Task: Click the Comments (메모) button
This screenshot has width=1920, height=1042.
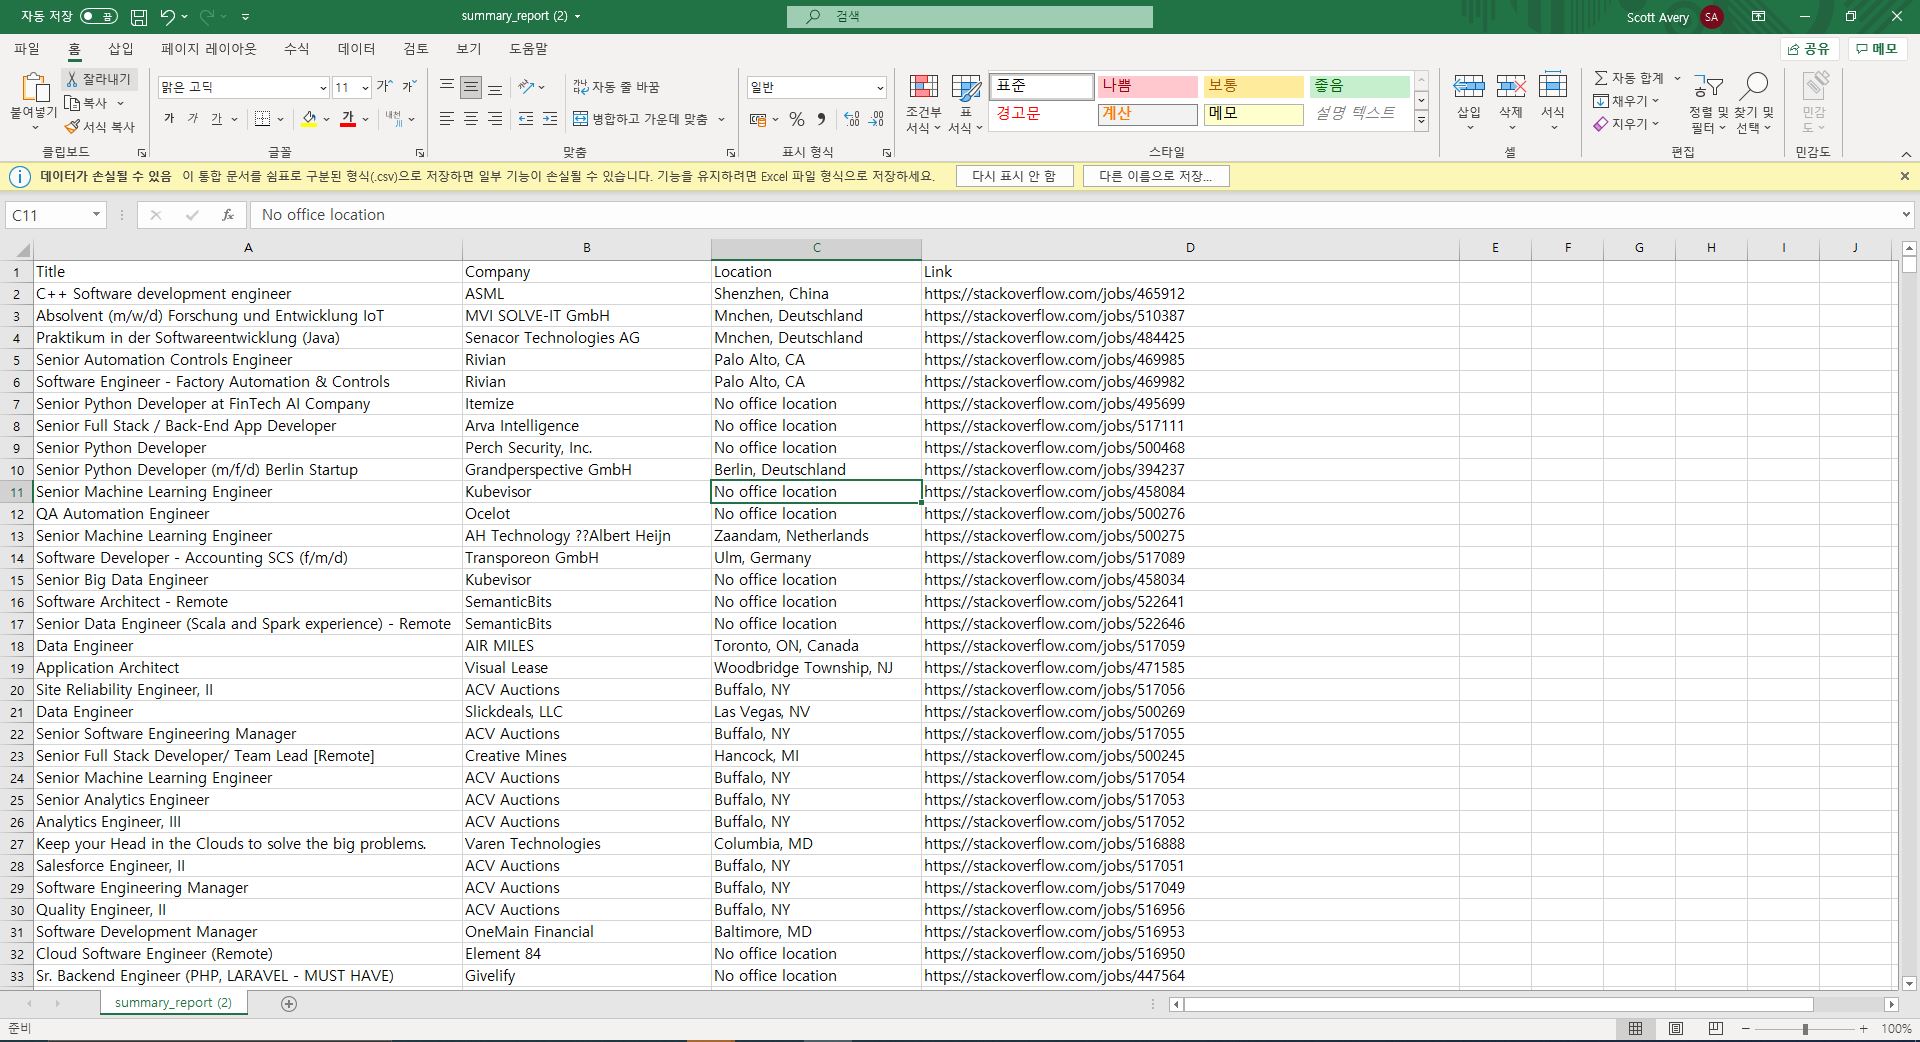Action: (x=1876, y=48)
